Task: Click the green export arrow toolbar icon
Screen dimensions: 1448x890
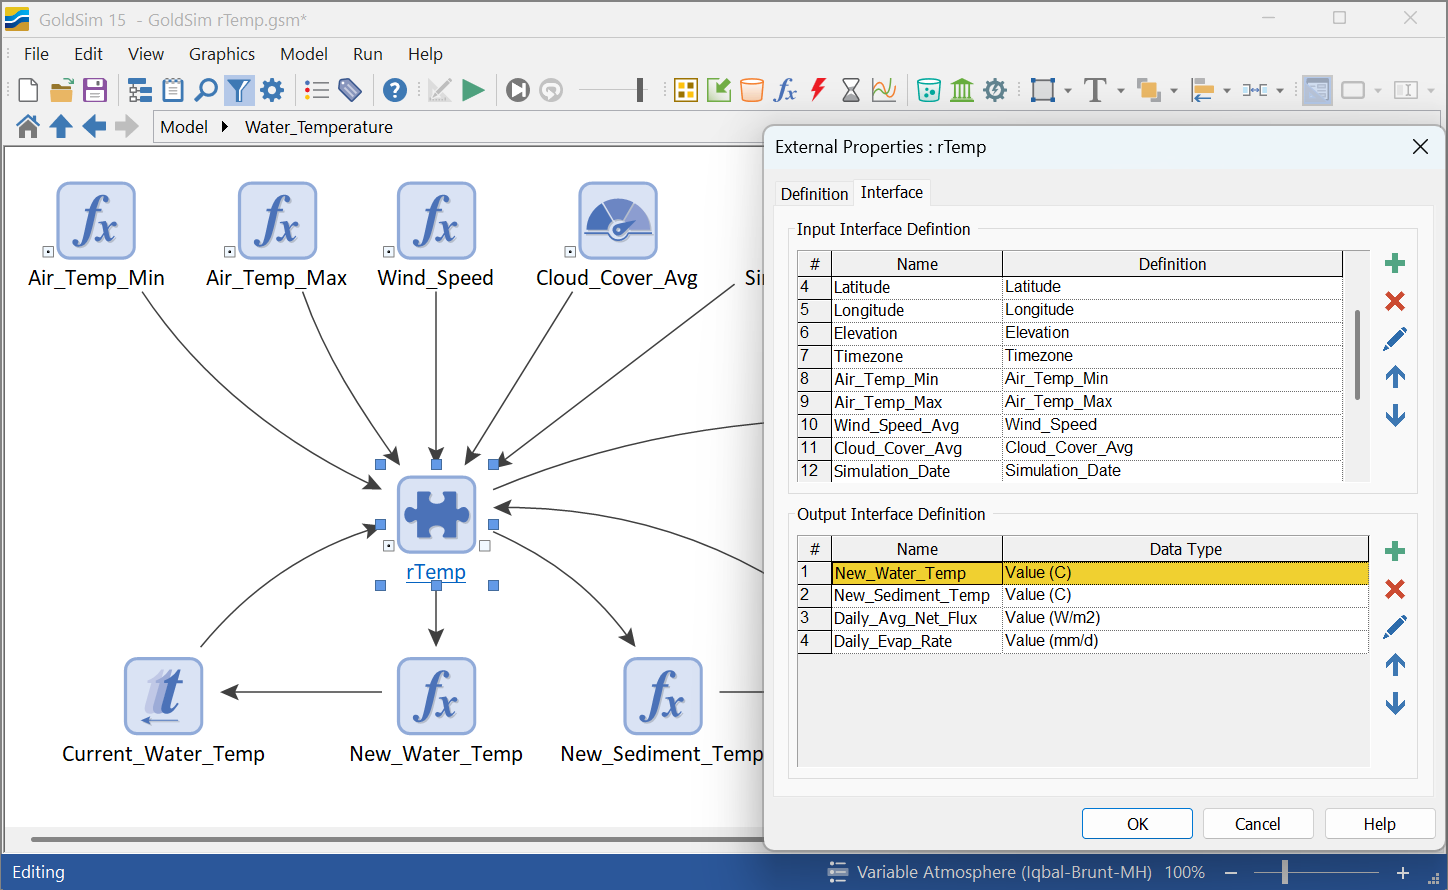Action: 719,90
